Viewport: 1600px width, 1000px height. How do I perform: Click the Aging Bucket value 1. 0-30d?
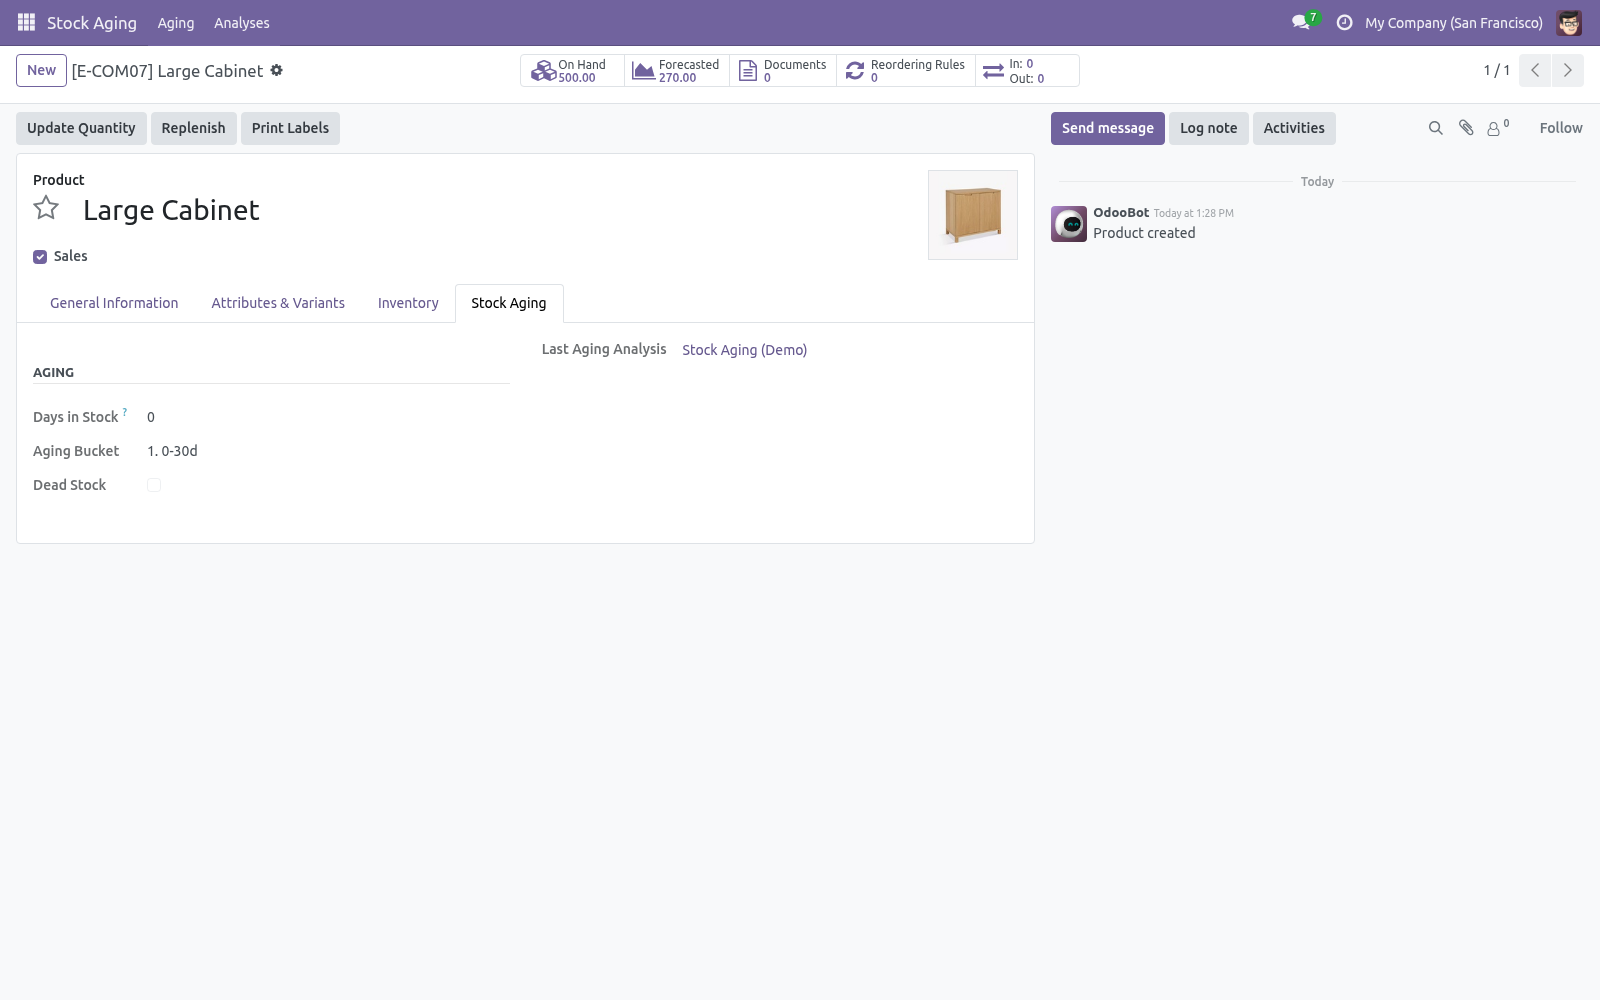click(x=172, y=451)
